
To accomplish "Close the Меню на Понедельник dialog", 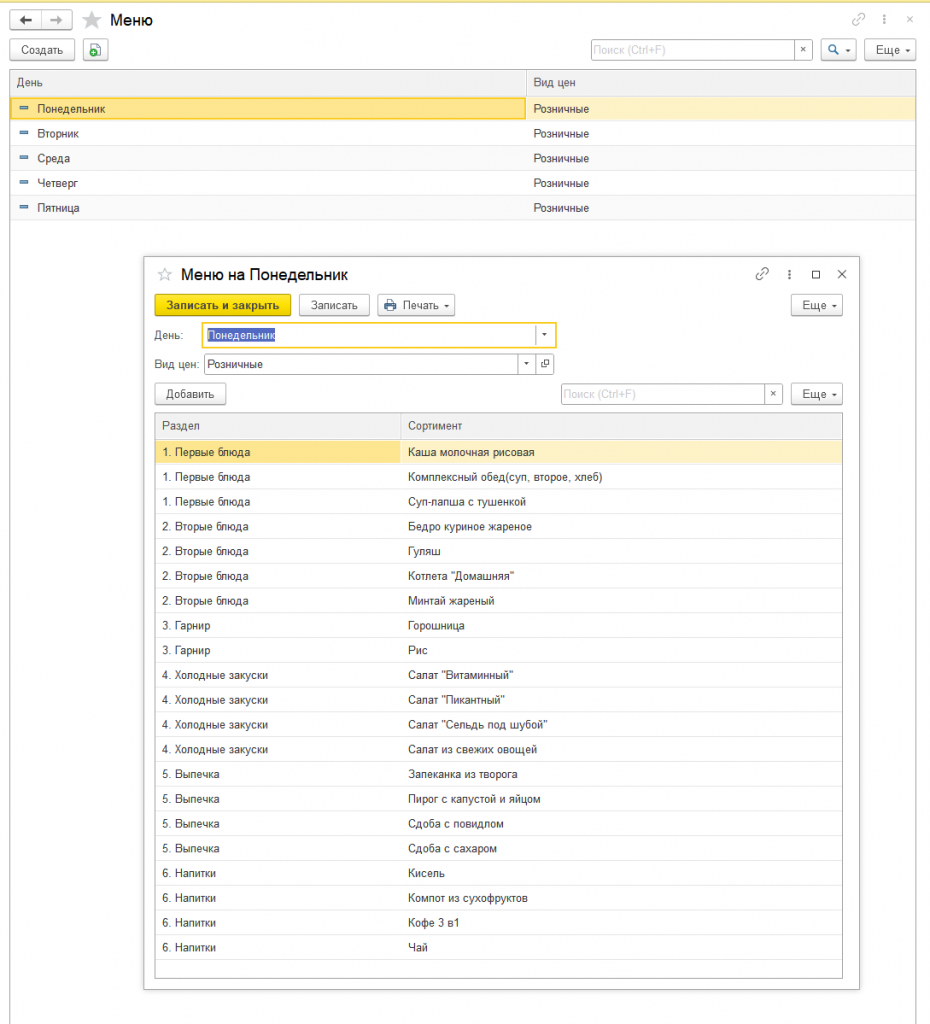I will (842, 274).
